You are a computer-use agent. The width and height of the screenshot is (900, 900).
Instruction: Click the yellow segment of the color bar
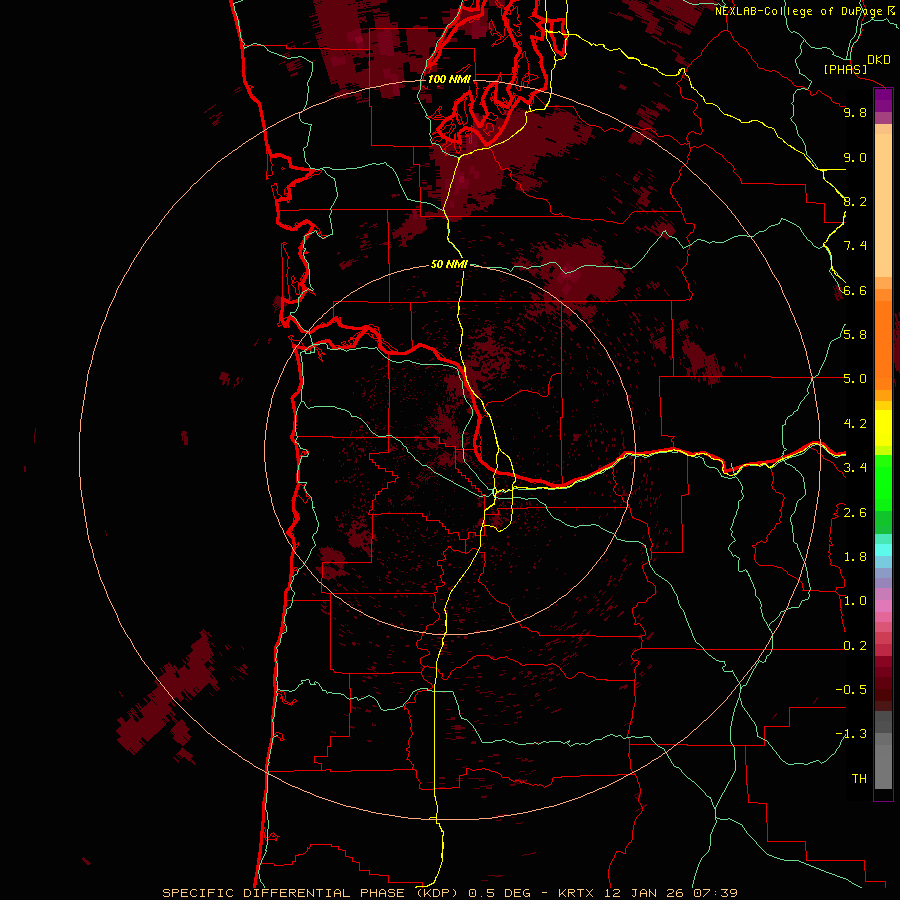click(883, 427)
